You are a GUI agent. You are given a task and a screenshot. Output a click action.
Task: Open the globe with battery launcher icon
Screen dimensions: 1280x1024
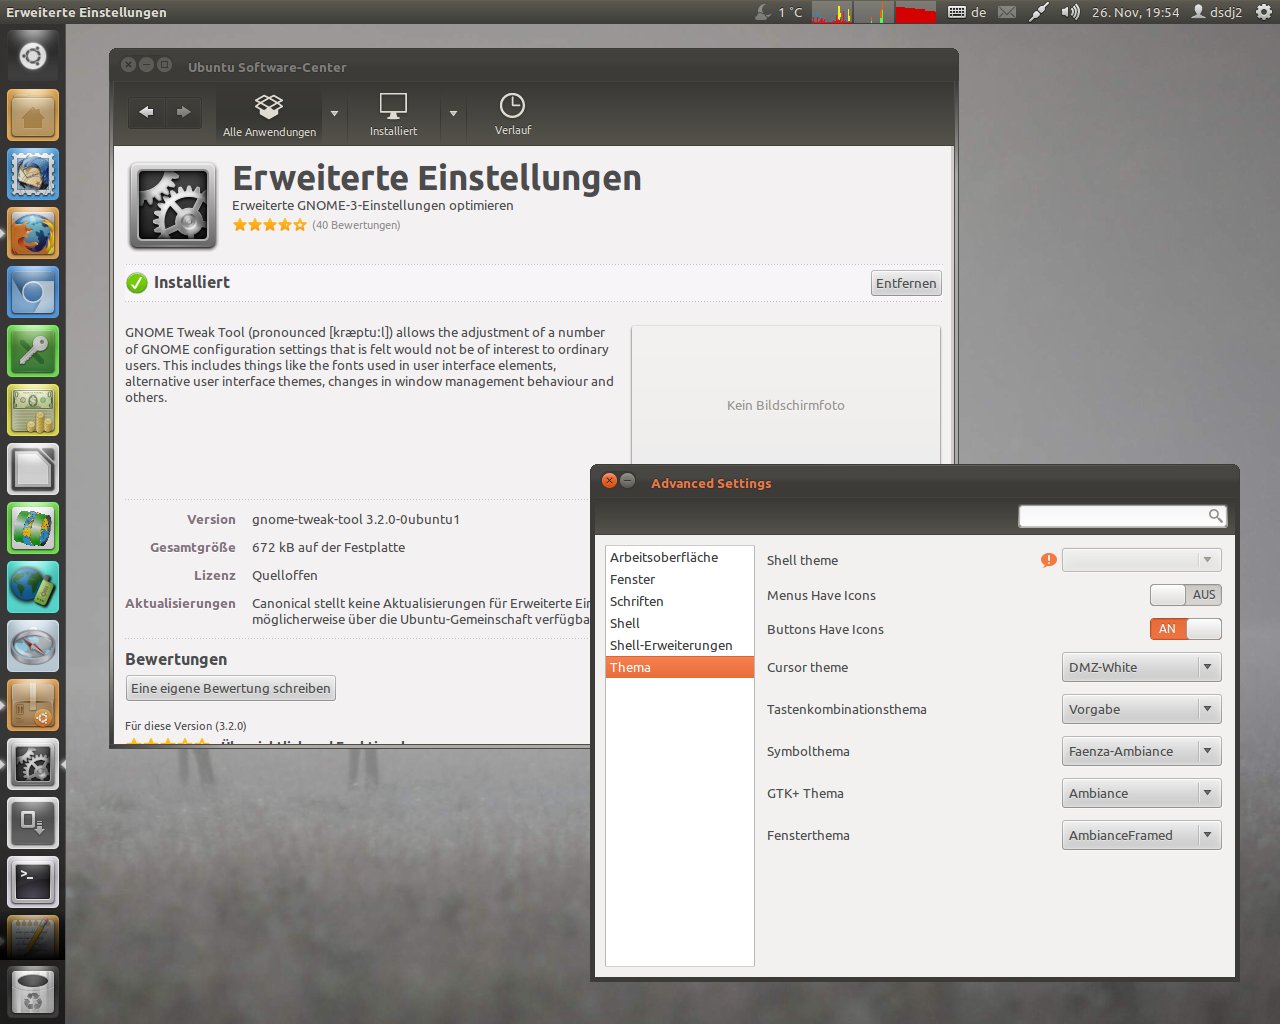pyautogui.click(x=33, y=588)
